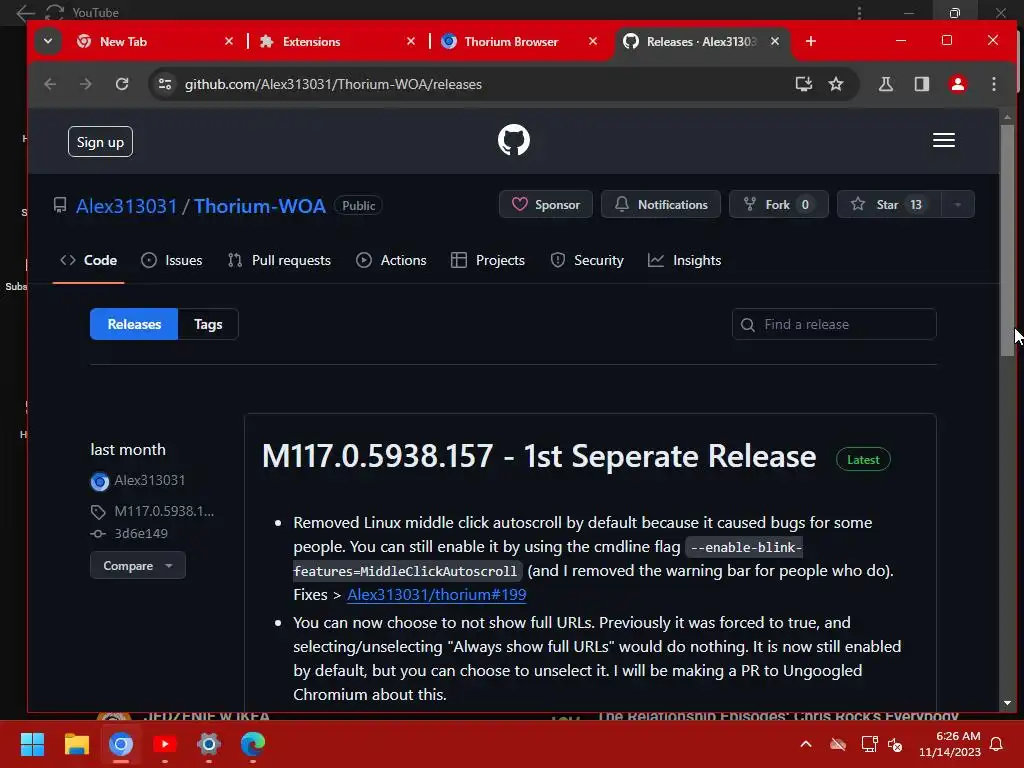
Task: Open a new tab with the plus button
Action: tap(810, 41)
